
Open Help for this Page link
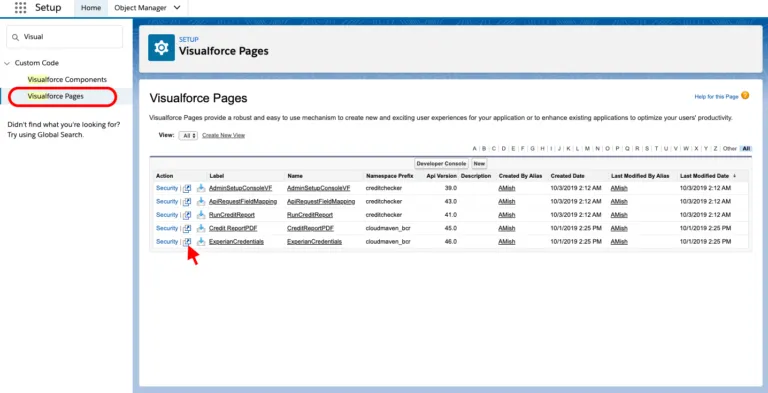(716, 97)
